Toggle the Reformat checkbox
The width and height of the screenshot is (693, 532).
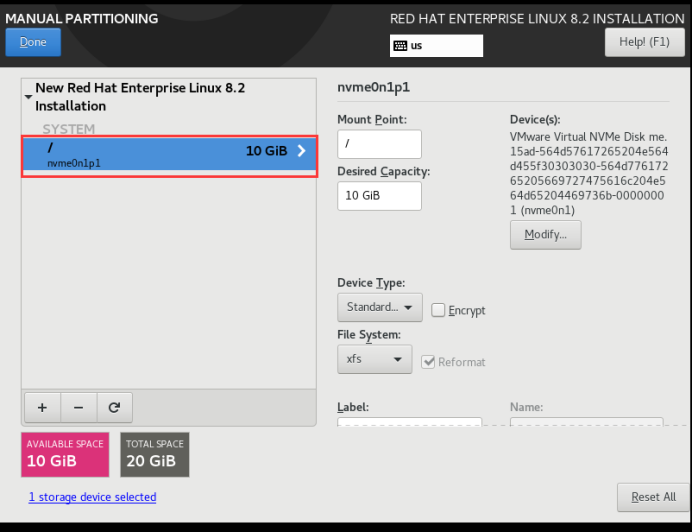428,362
